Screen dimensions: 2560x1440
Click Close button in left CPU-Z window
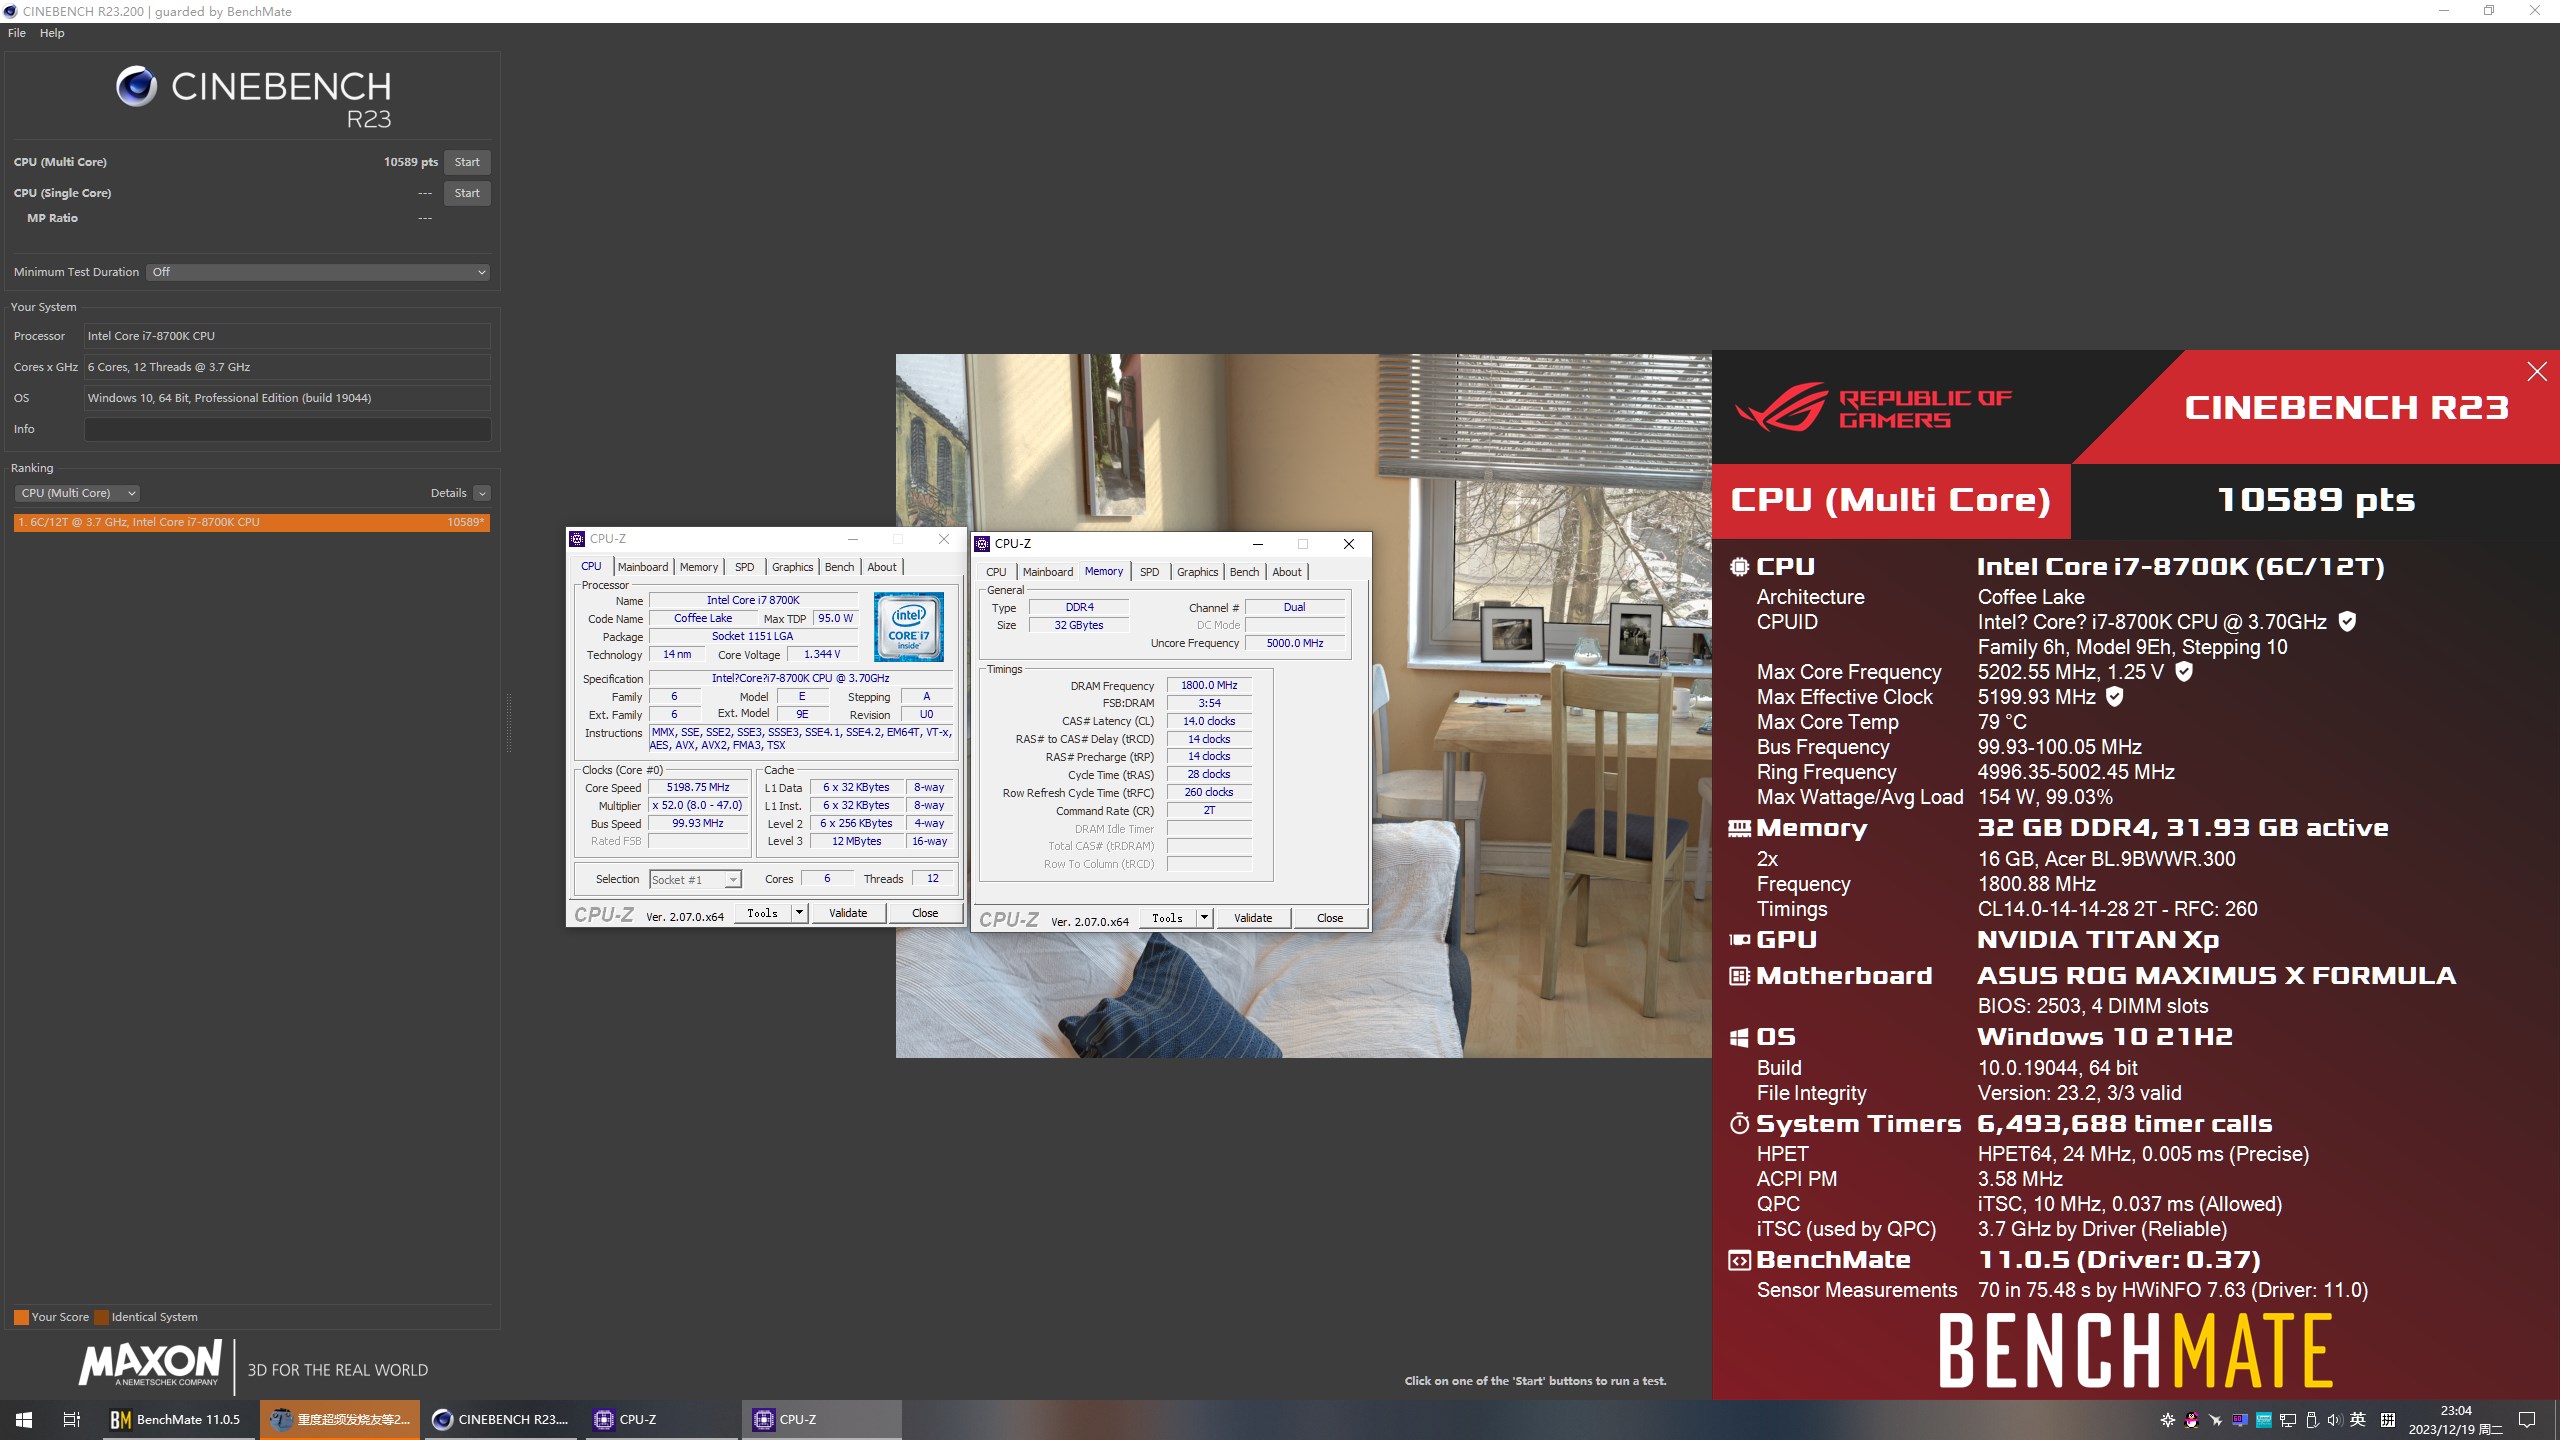[925, 913]
